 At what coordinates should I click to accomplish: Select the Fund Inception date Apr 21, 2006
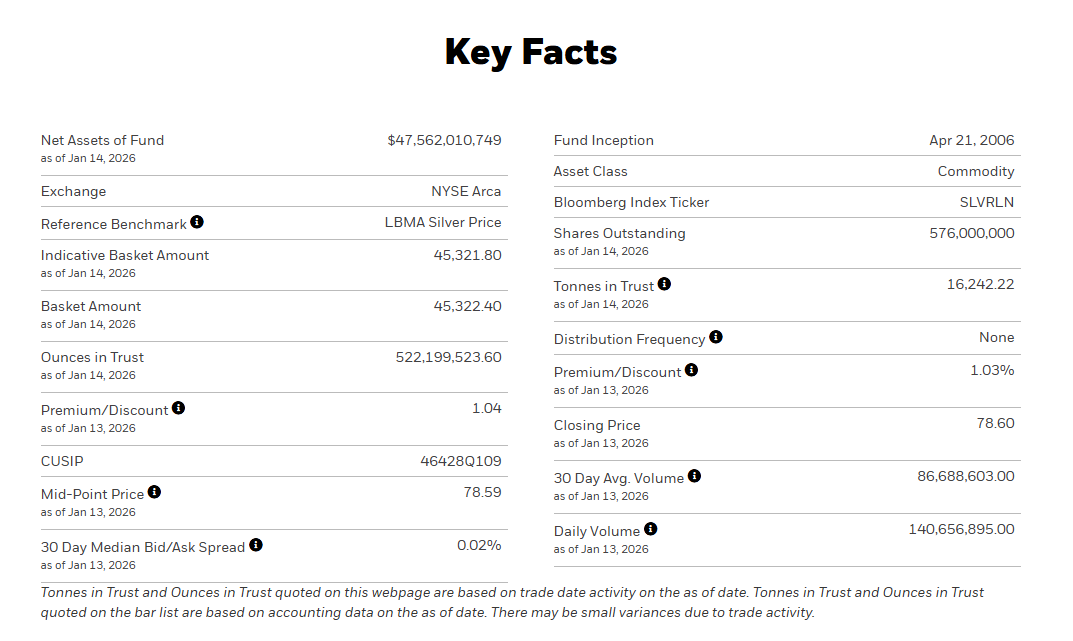coord(971,140)
